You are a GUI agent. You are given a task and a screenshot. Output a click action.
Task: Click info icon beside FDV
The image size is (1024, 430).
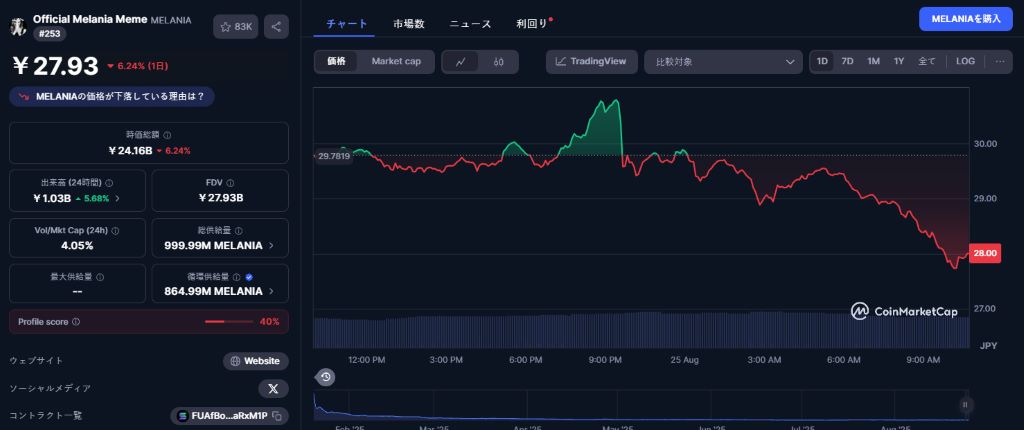pyautogui.click(x=231, y=184)
